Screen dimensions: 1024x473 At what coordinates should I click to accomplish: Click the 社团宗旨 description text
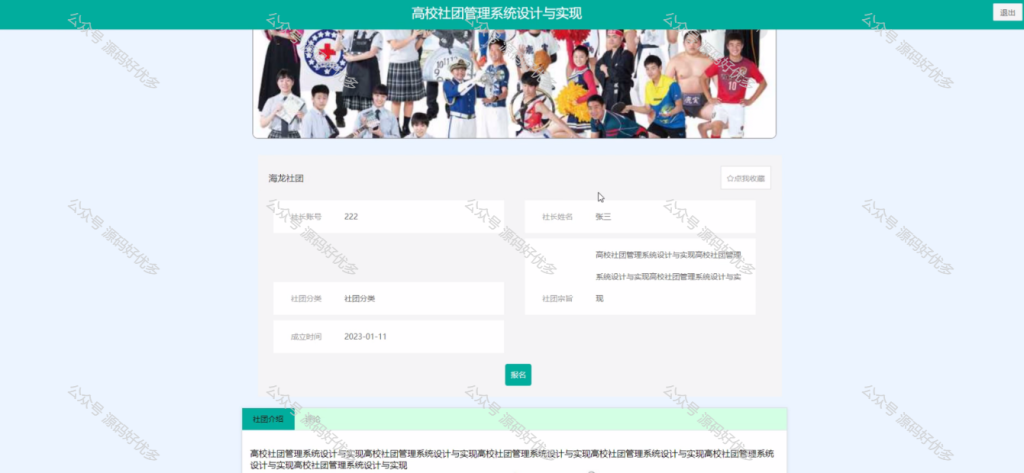click(668, 276)
